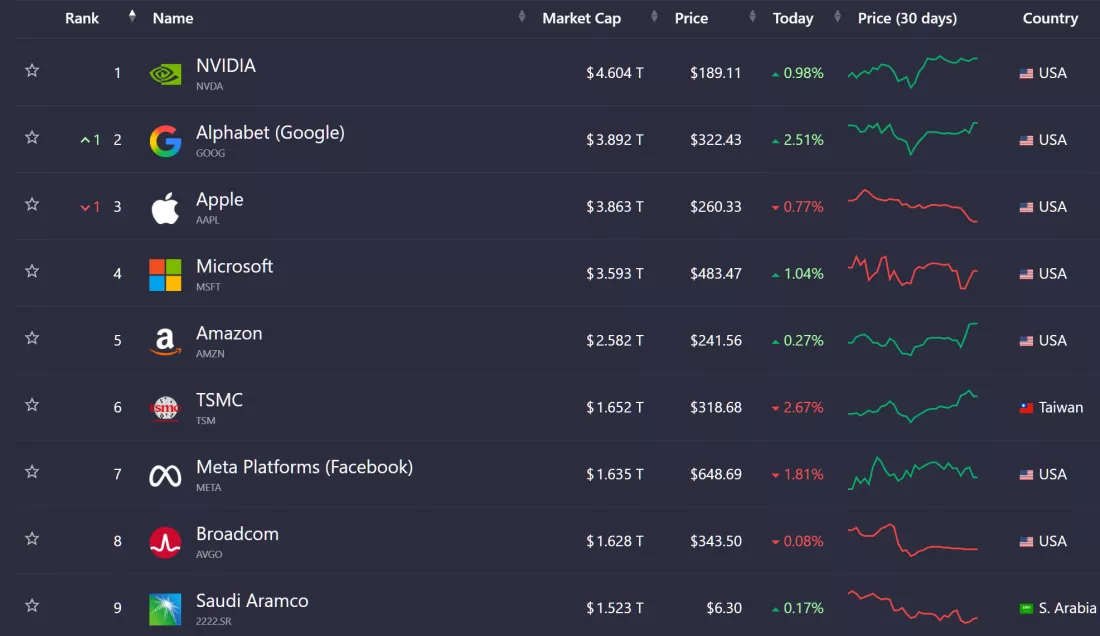Click the Alphabet Google logo icon
1100x636 pixels.
point(165,141)
